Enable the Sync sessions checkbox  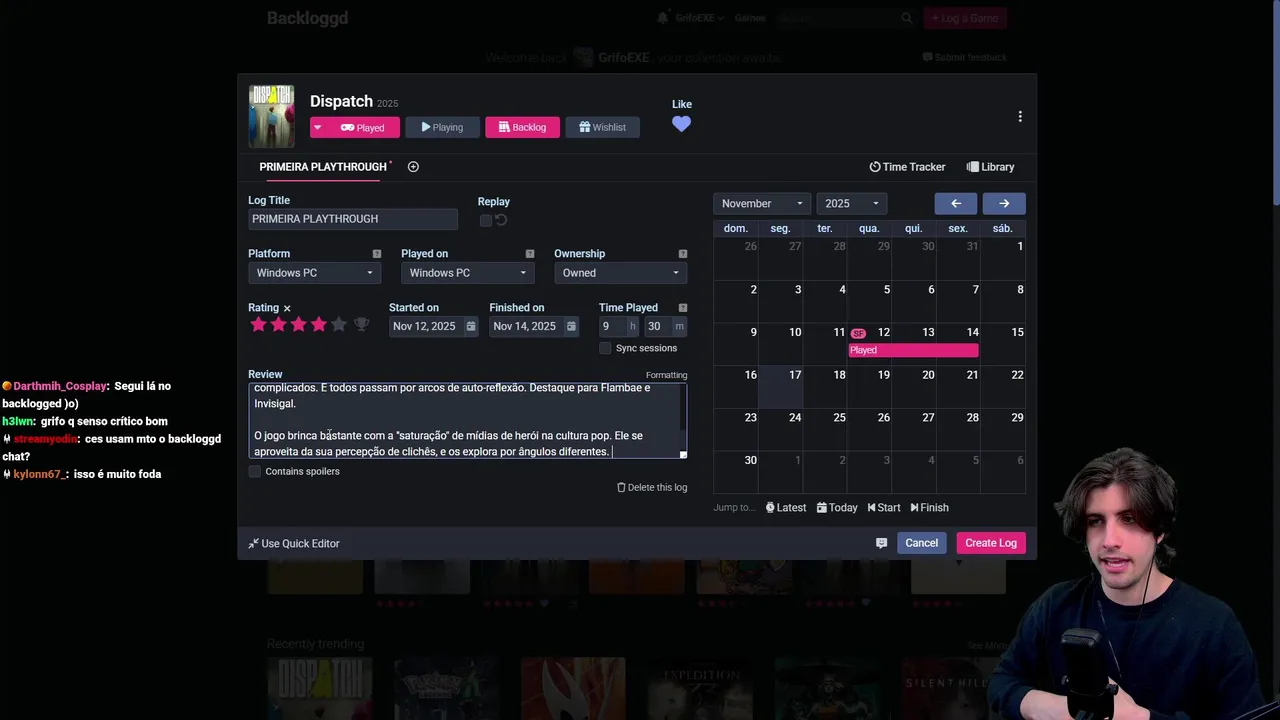coord(605,348)
